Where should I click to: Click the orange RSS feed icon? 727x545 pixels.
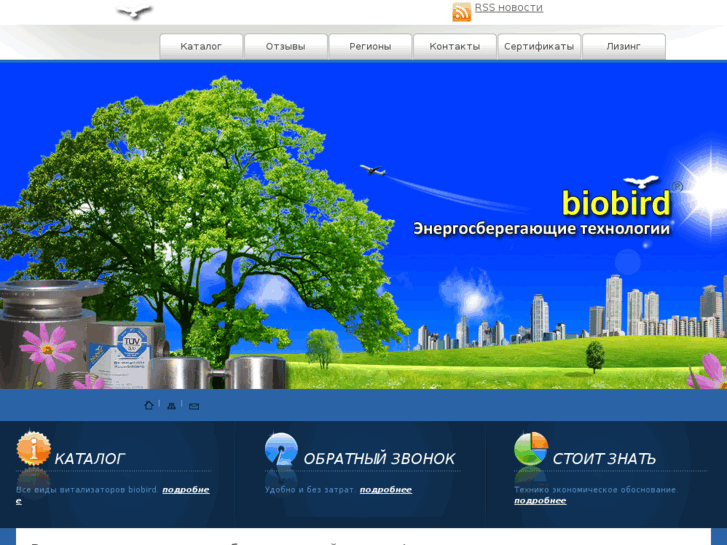point(461,12)
